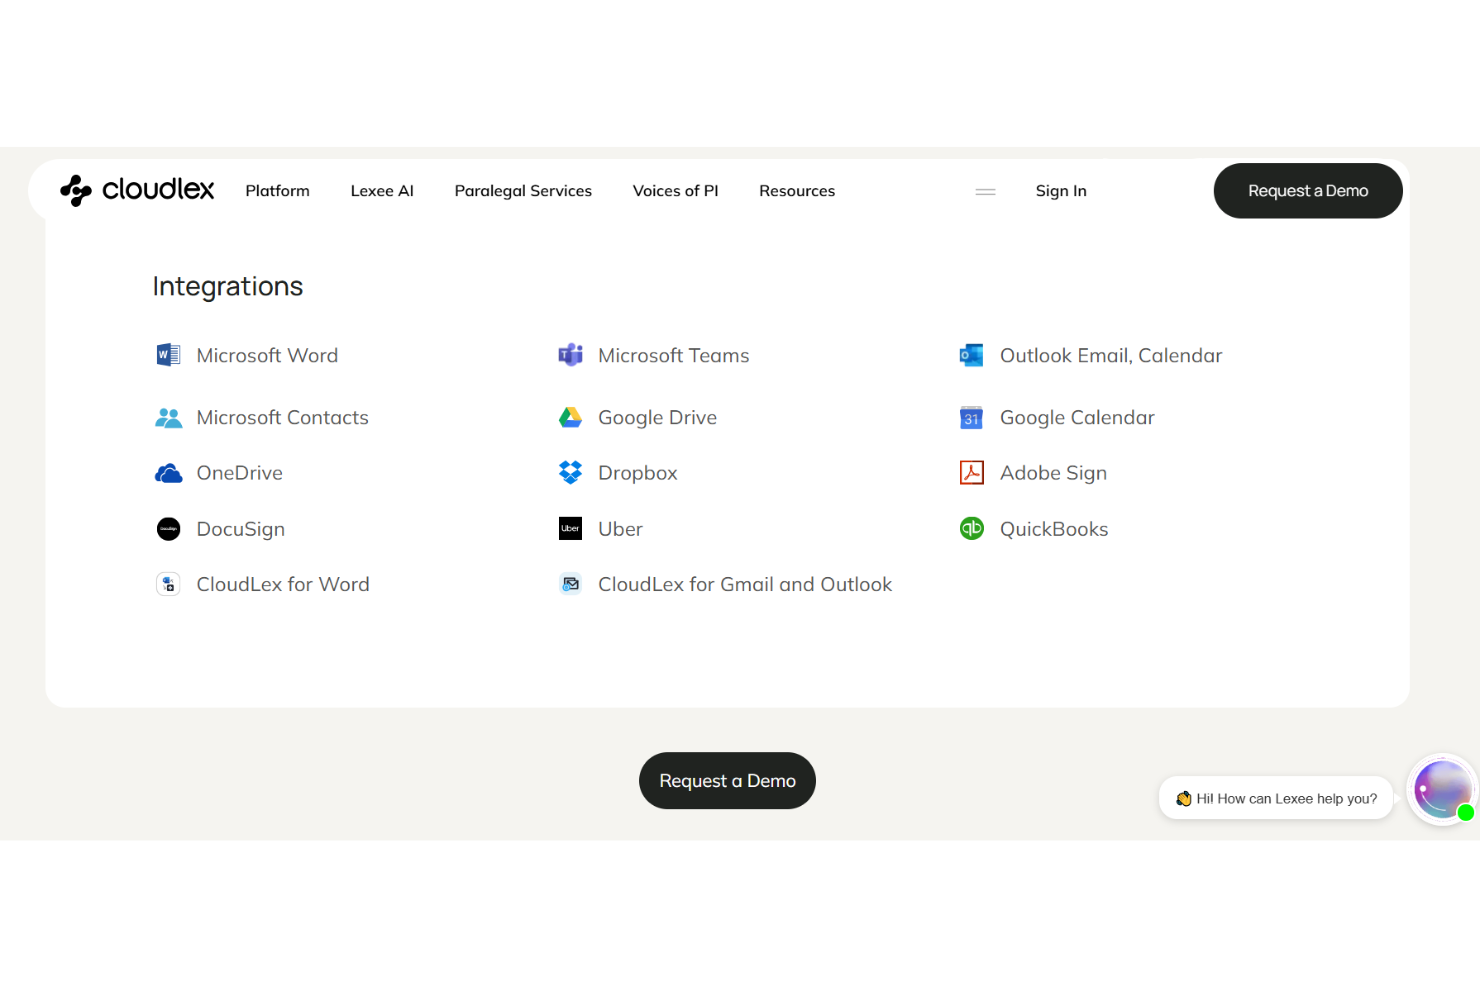Click the Google Calendar icon
Screen dimensions: 1480x987
[971, 417]
